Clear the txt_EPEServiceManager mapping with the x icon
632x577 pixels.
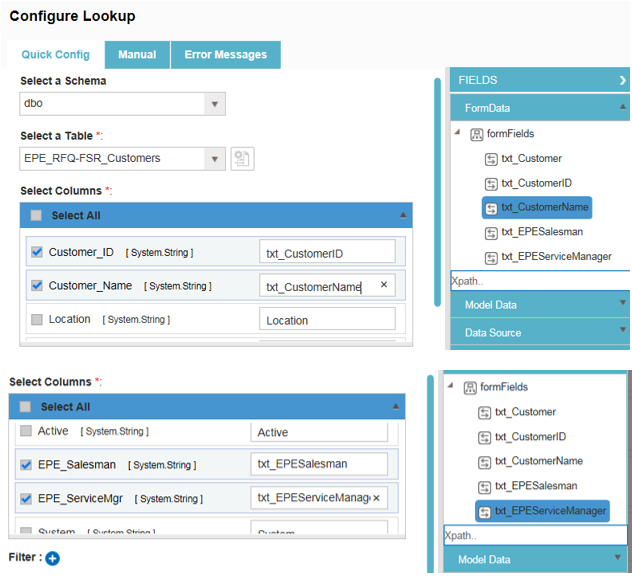377,498
